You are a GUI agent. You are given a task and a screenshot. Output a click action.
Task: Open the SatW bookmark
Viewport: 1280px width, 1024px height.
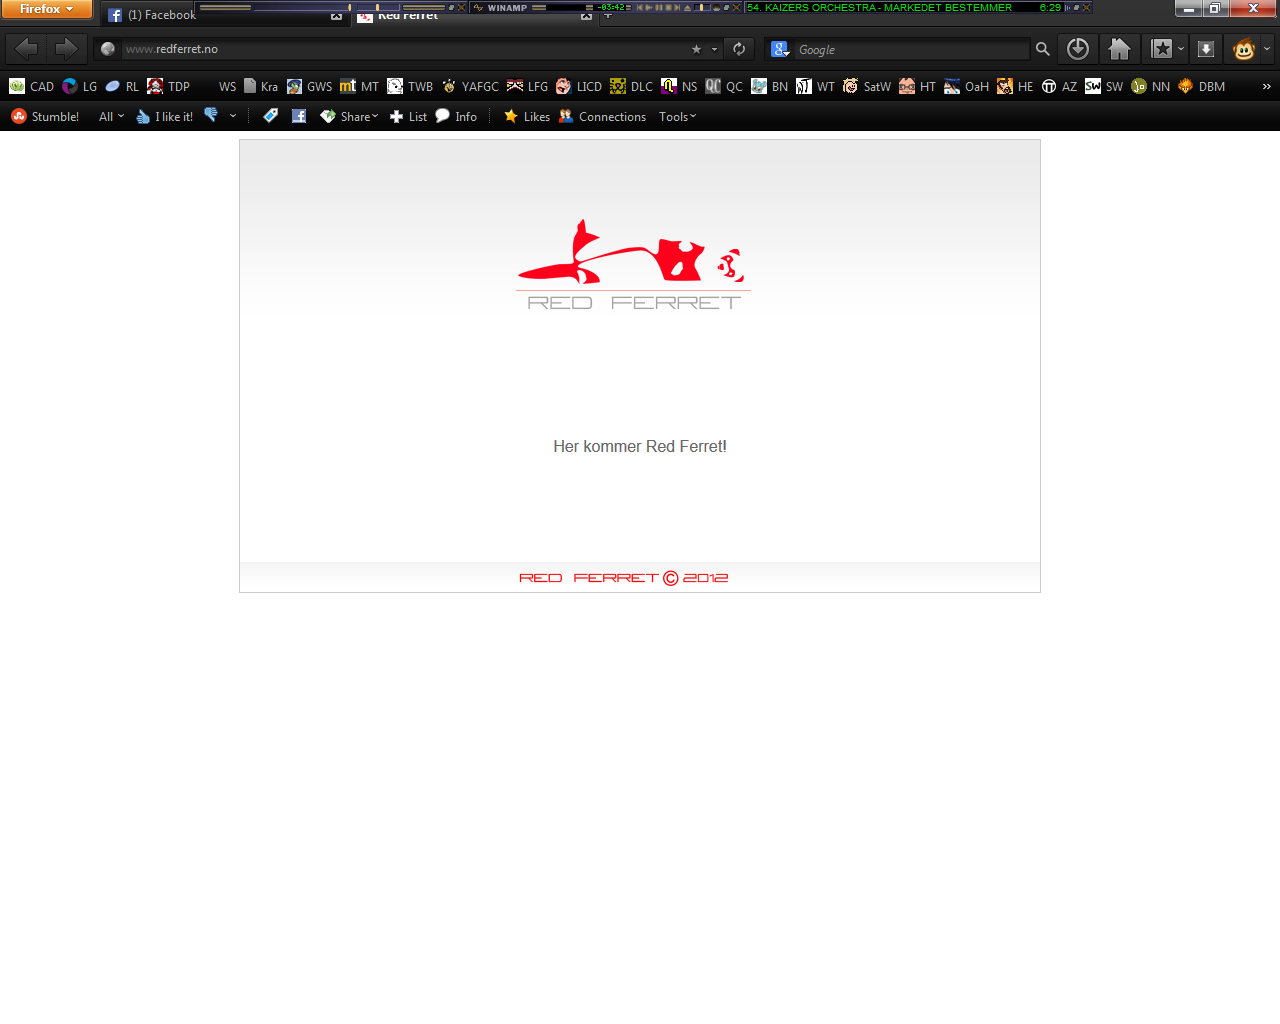[x=866, y=87]
